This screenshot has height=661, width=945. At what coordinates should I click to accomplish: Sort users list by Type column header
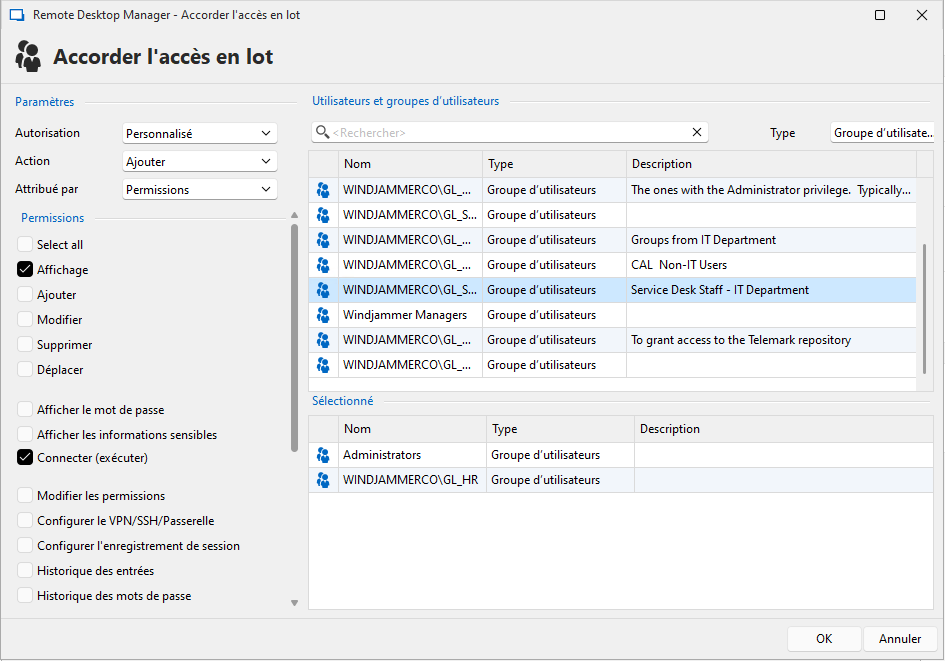click(x=554, y=164)
